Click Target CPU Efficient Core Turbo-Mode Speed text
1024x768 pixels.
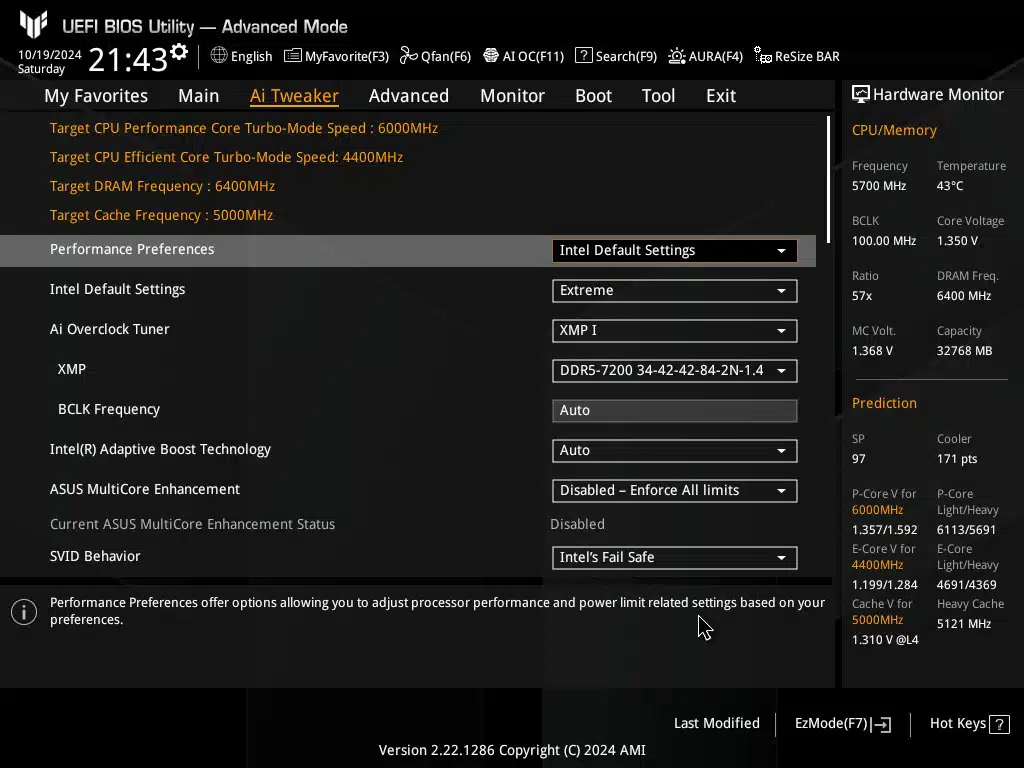click(x=227, y=157)
